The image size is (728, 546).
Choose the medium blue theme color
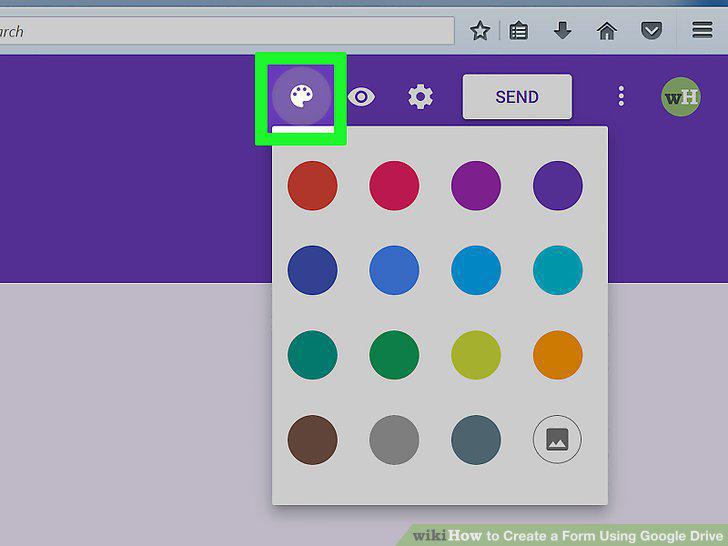(394, 270)
